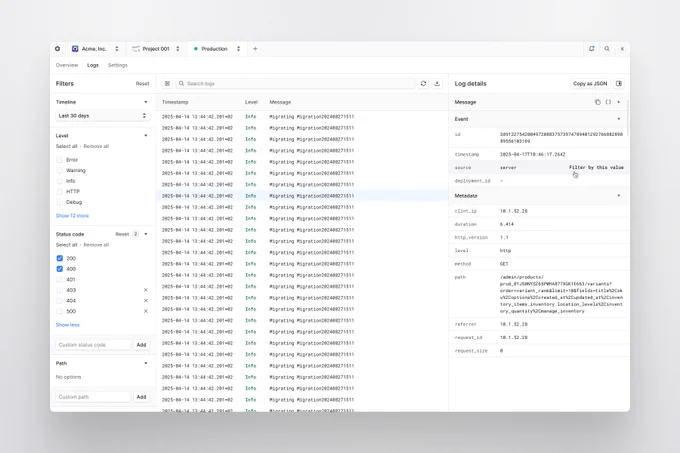This screenshot has height=453, width=680.
Task: Enable the Info level checkbox
Action: tap(60, 181)
